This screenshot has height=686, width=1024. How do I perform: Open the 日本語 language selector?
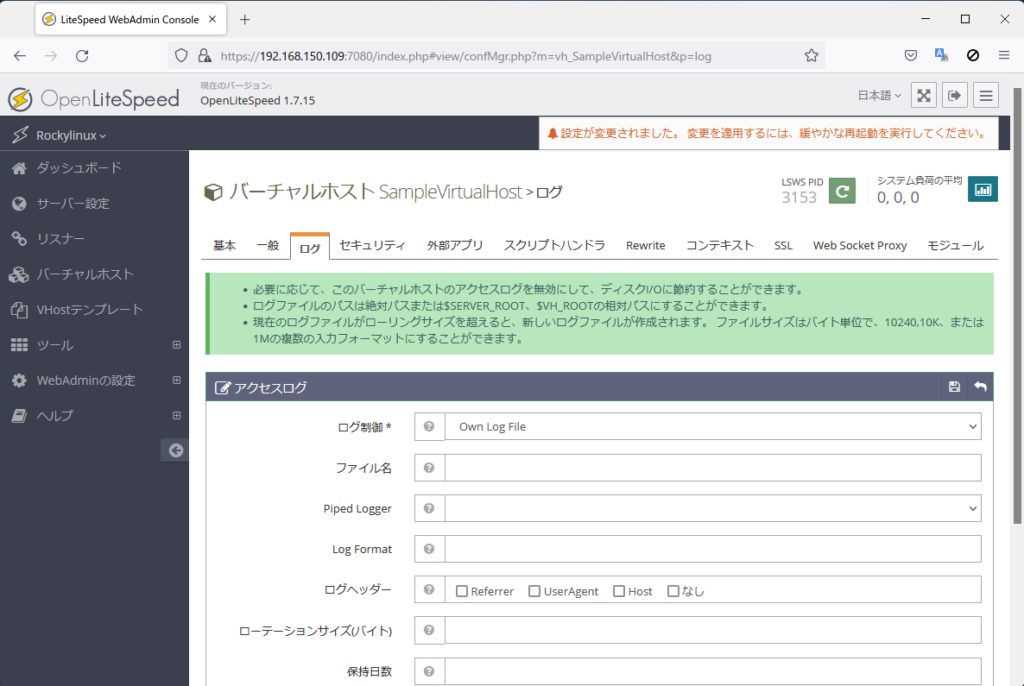(879, 95)
